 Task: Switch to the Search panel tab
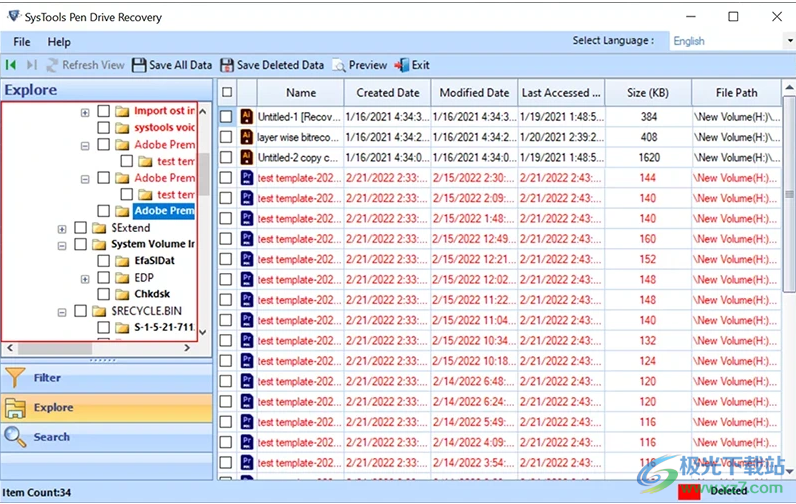pyautogui.click(x=107, y=437)
